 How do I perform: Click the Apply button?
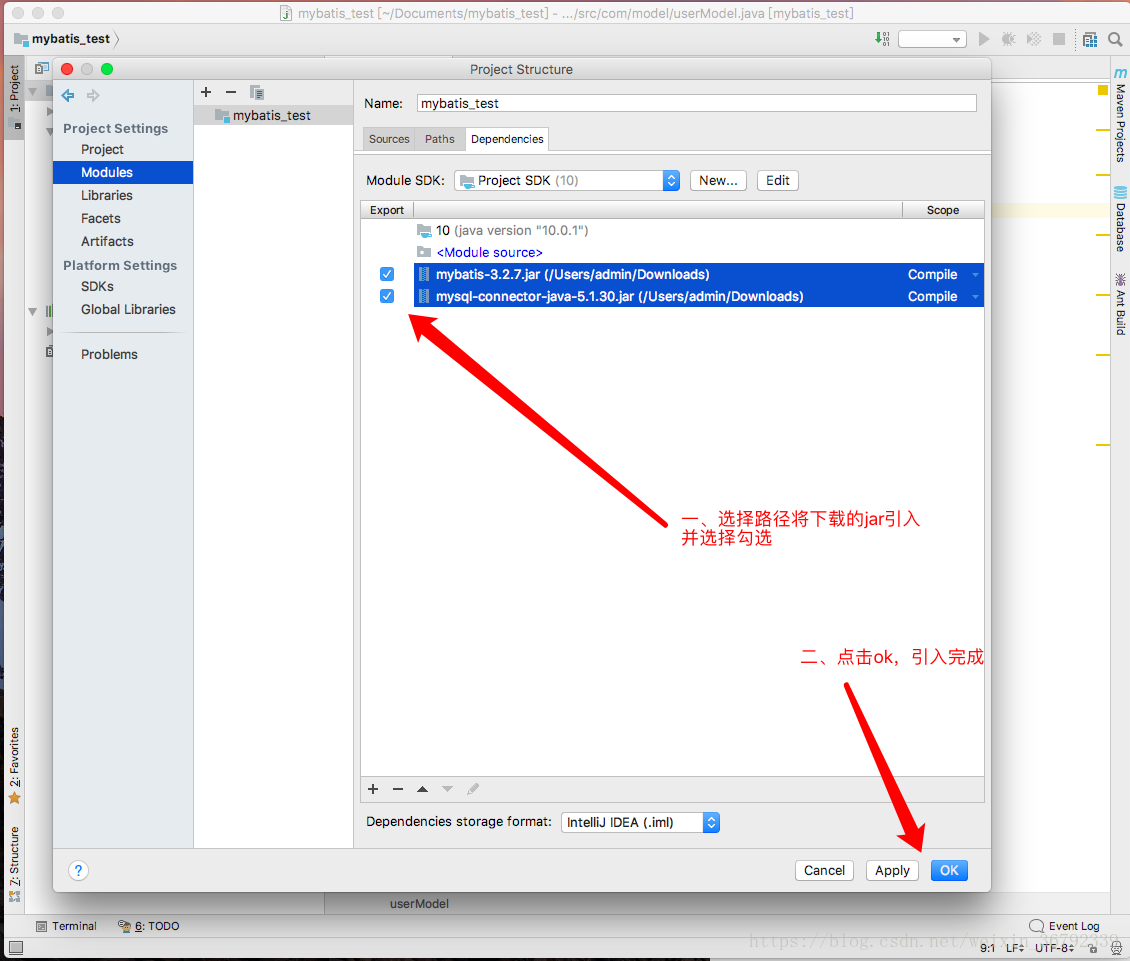click(x=892, y=870)
